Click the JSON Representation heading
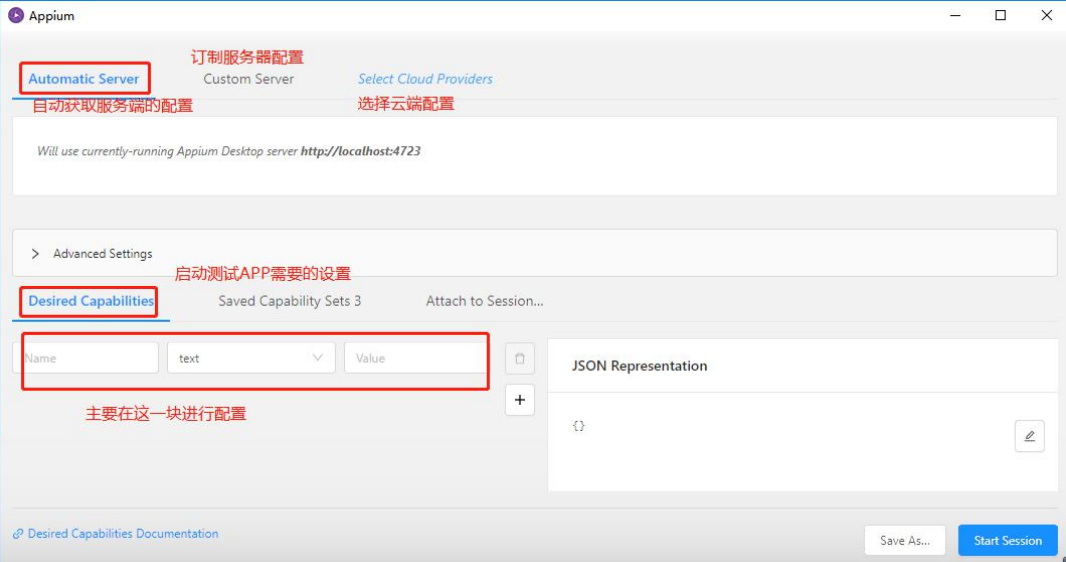Screen dimensions: 1066x562 [x=639, y=366]
